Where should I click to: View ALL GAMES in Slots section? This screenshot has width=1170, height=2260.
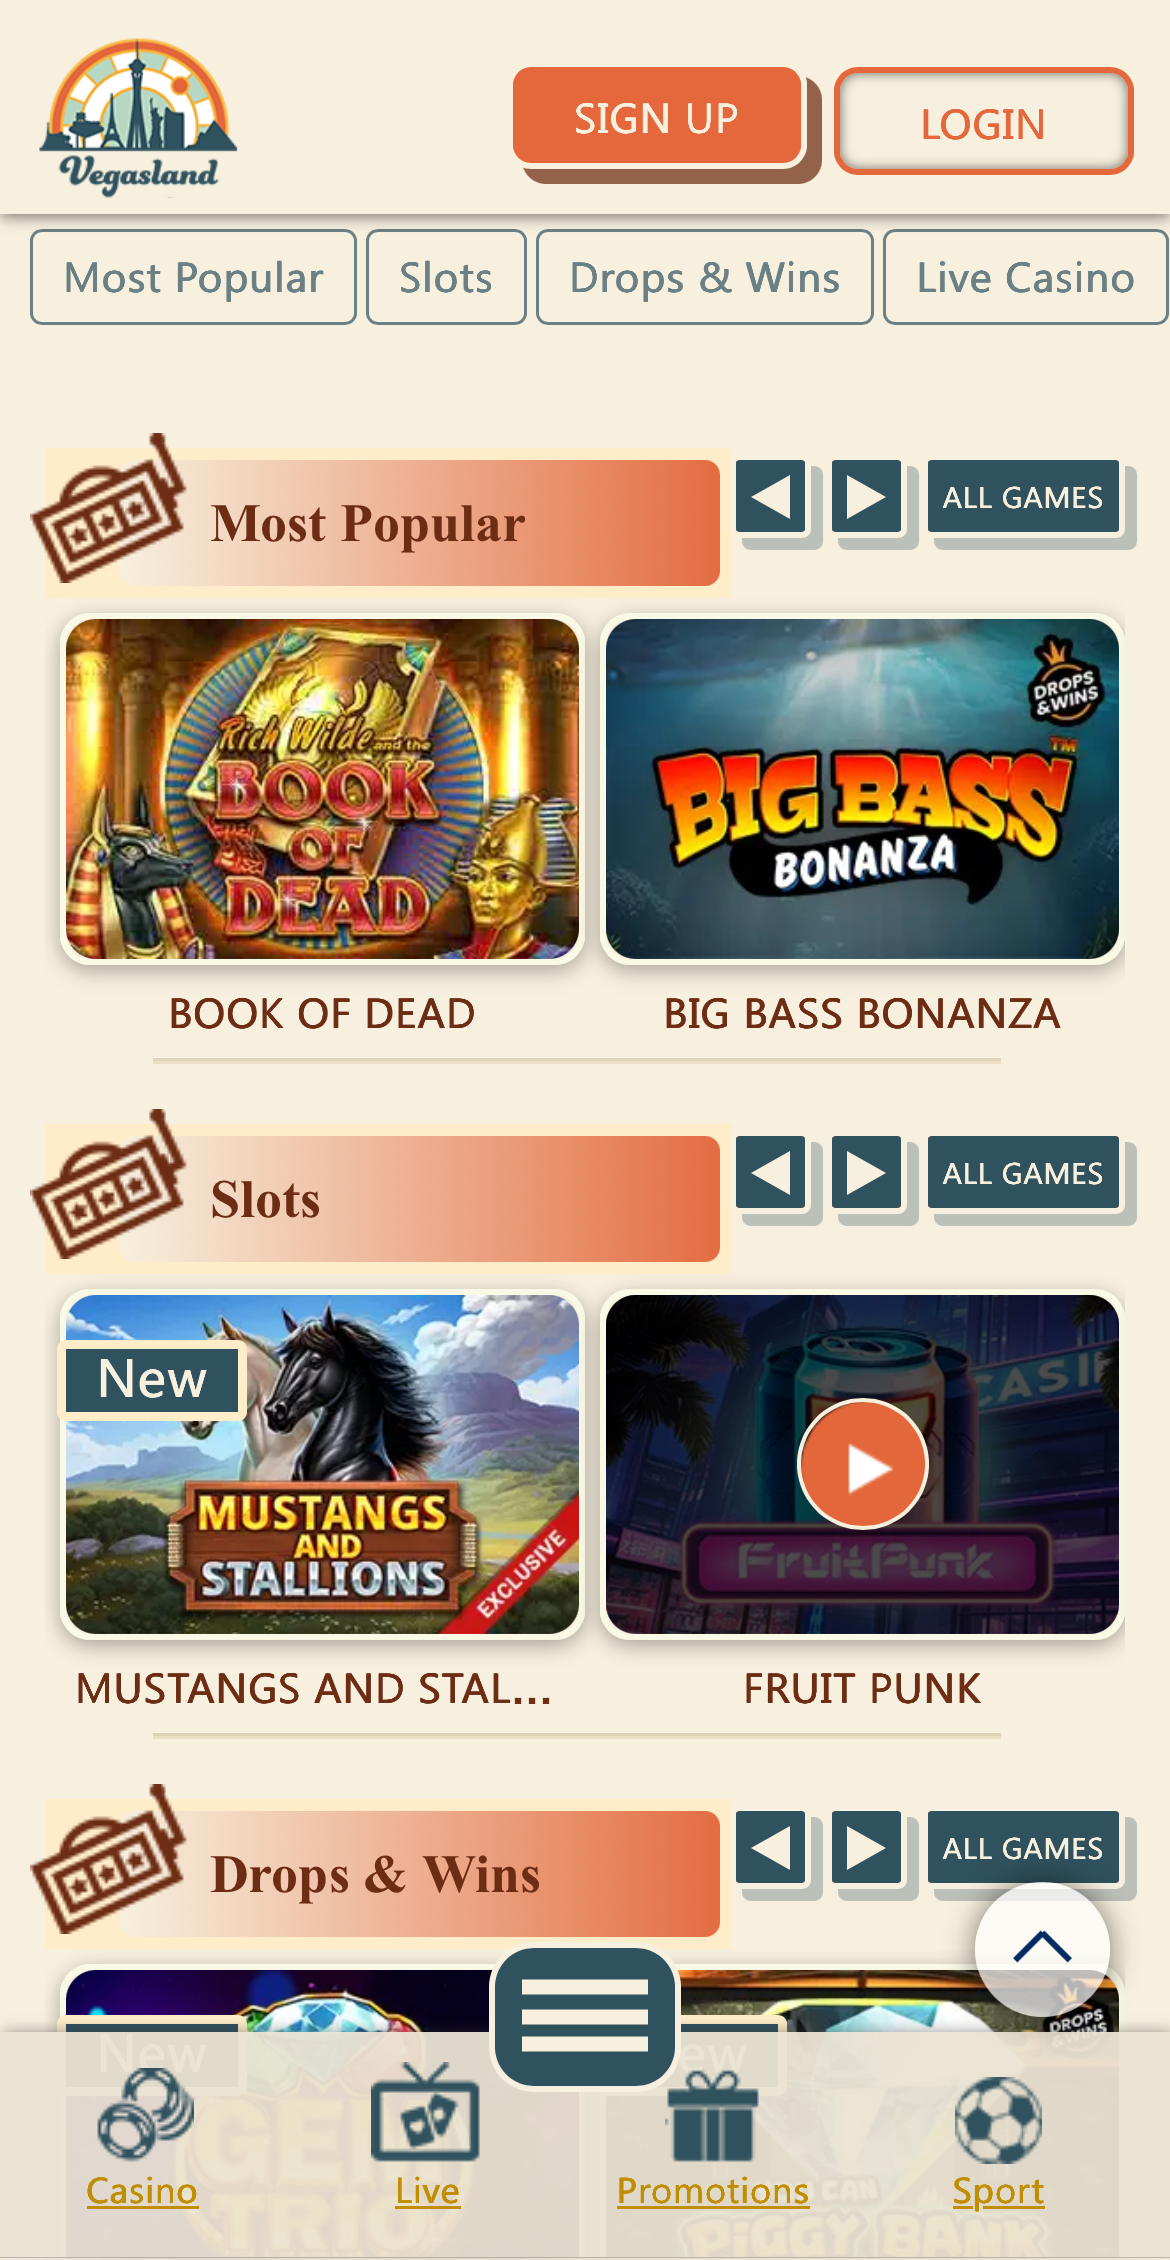tap(1023, 1172)
